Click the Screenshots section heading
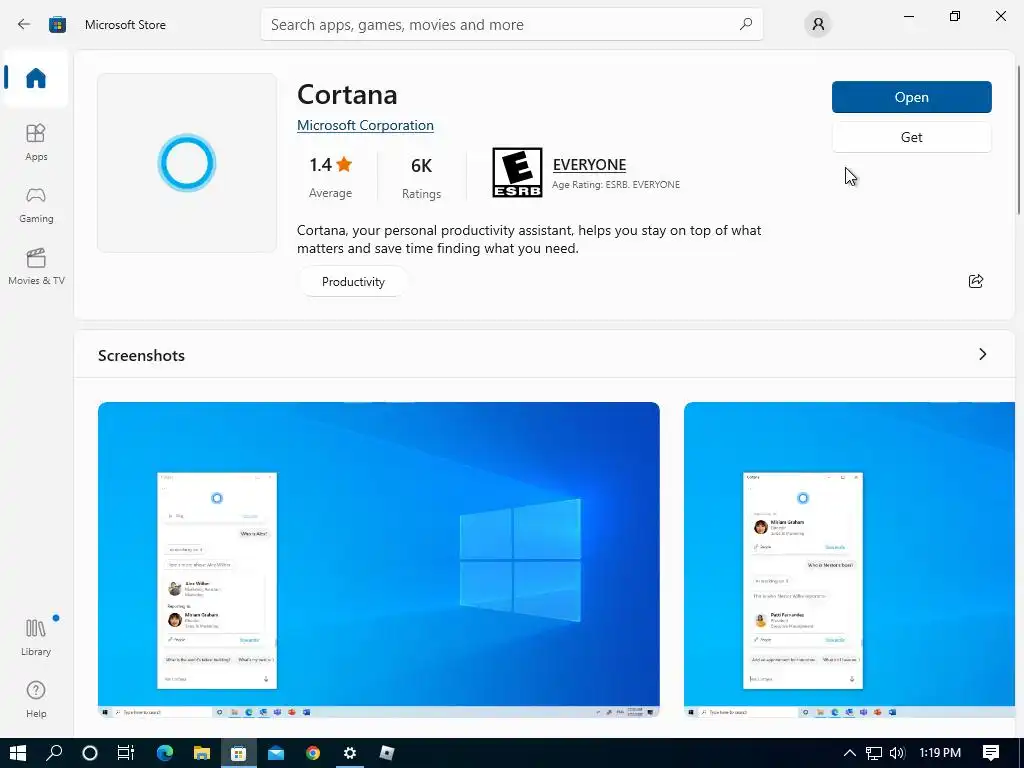Viewport: 1024px width, 768px height. (141, 355)
